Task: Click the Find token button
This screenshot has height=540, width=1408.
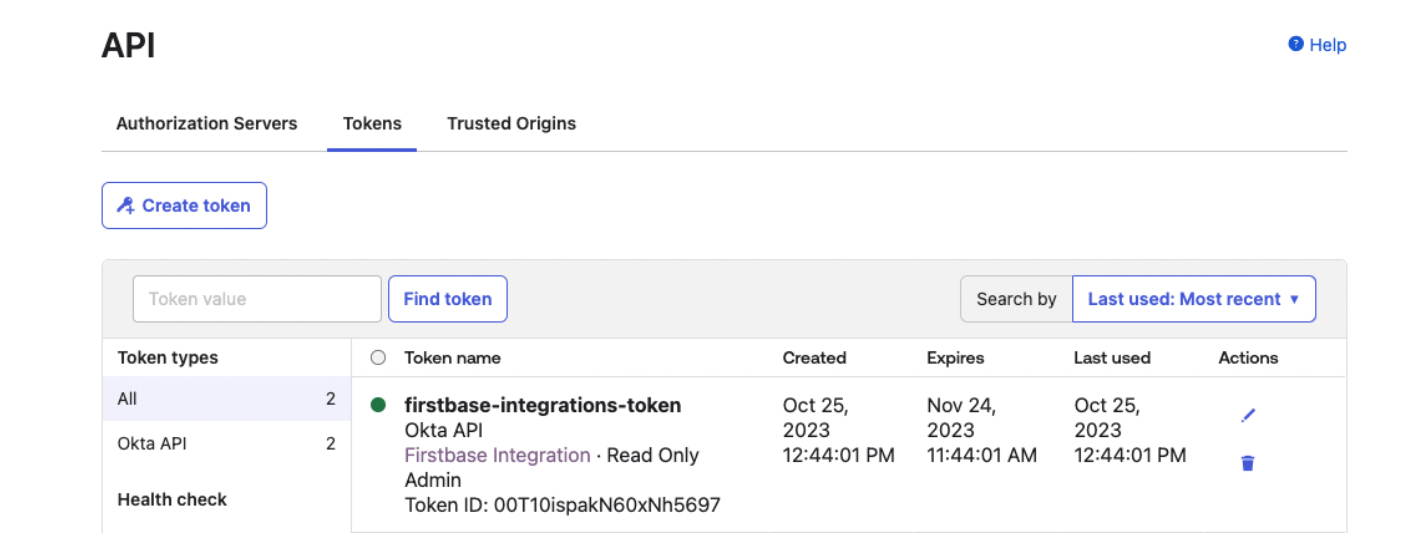Action: click(x=448, y=299)
